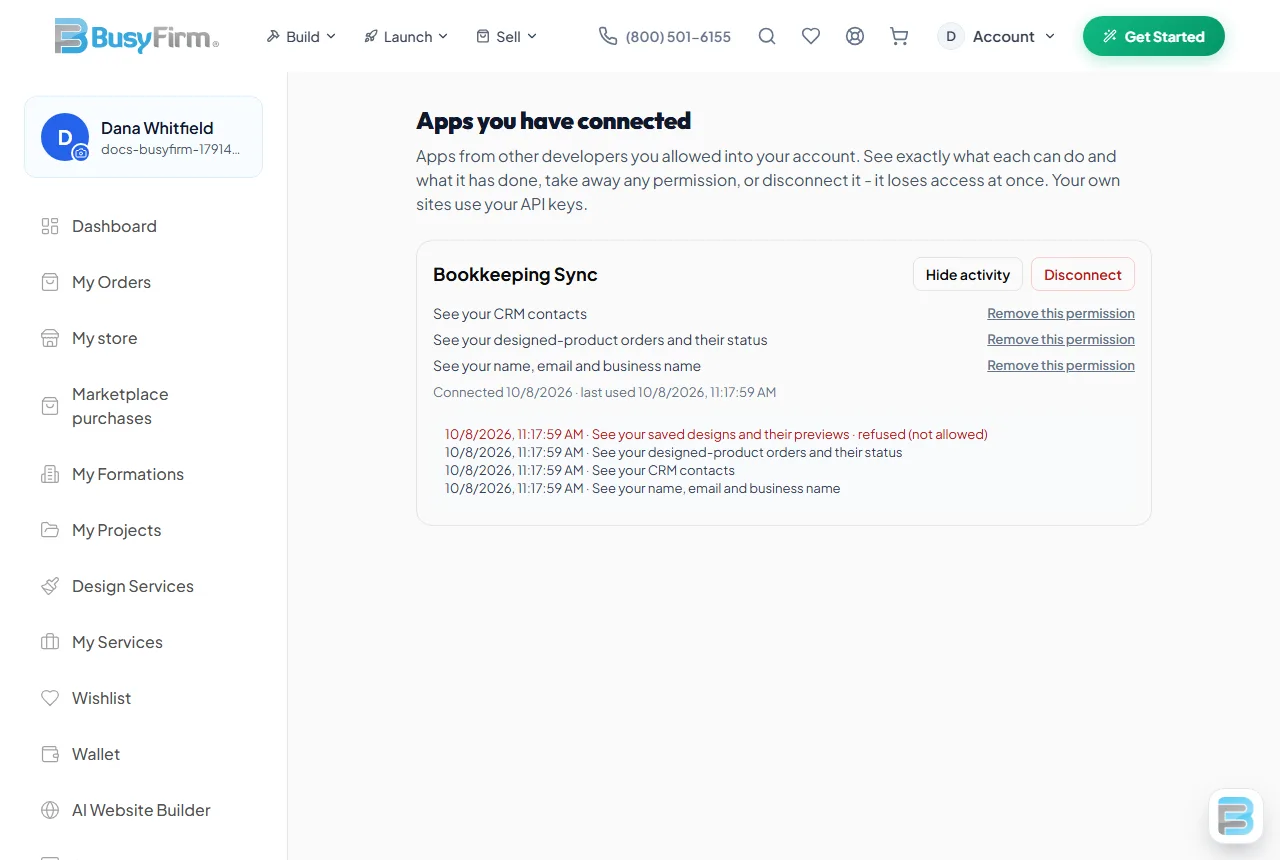Expand the Build dropdown menu

pyautogui.click(x=301, y=36)
